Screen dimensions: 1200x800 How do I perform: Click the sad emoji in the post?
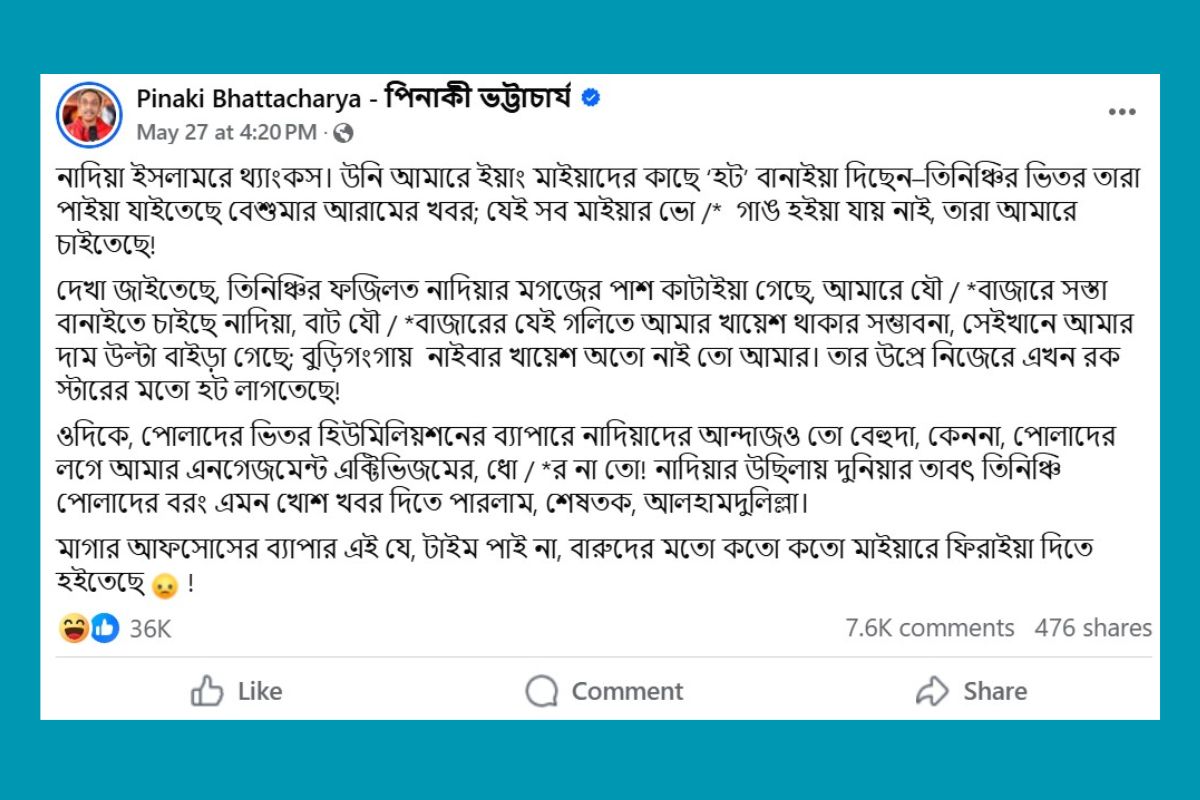coord(165,586)
